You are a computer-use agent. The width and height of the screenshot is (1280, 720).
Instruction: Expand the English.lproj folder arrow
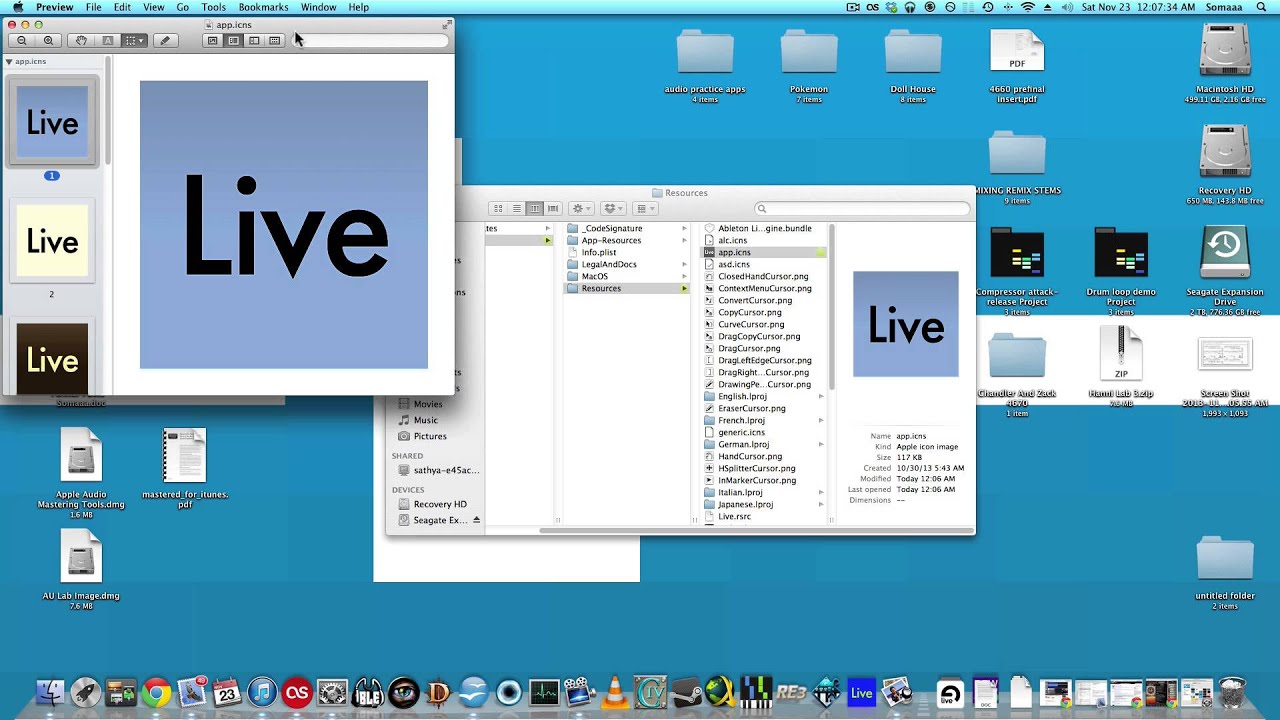(x=821, y=396)
